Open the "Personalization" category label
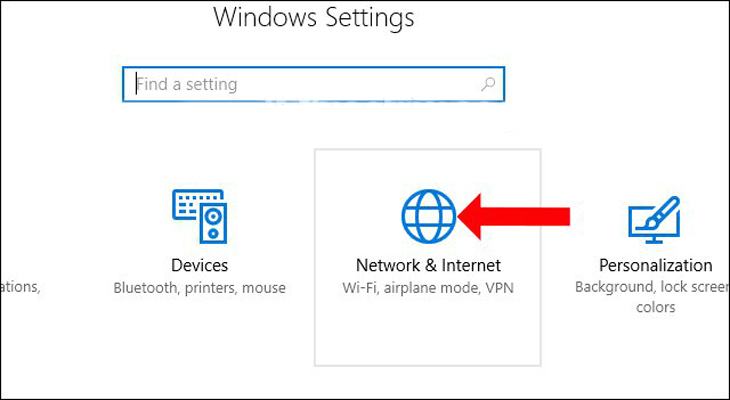This screenshot has width=730, height=400. [655, 265]
